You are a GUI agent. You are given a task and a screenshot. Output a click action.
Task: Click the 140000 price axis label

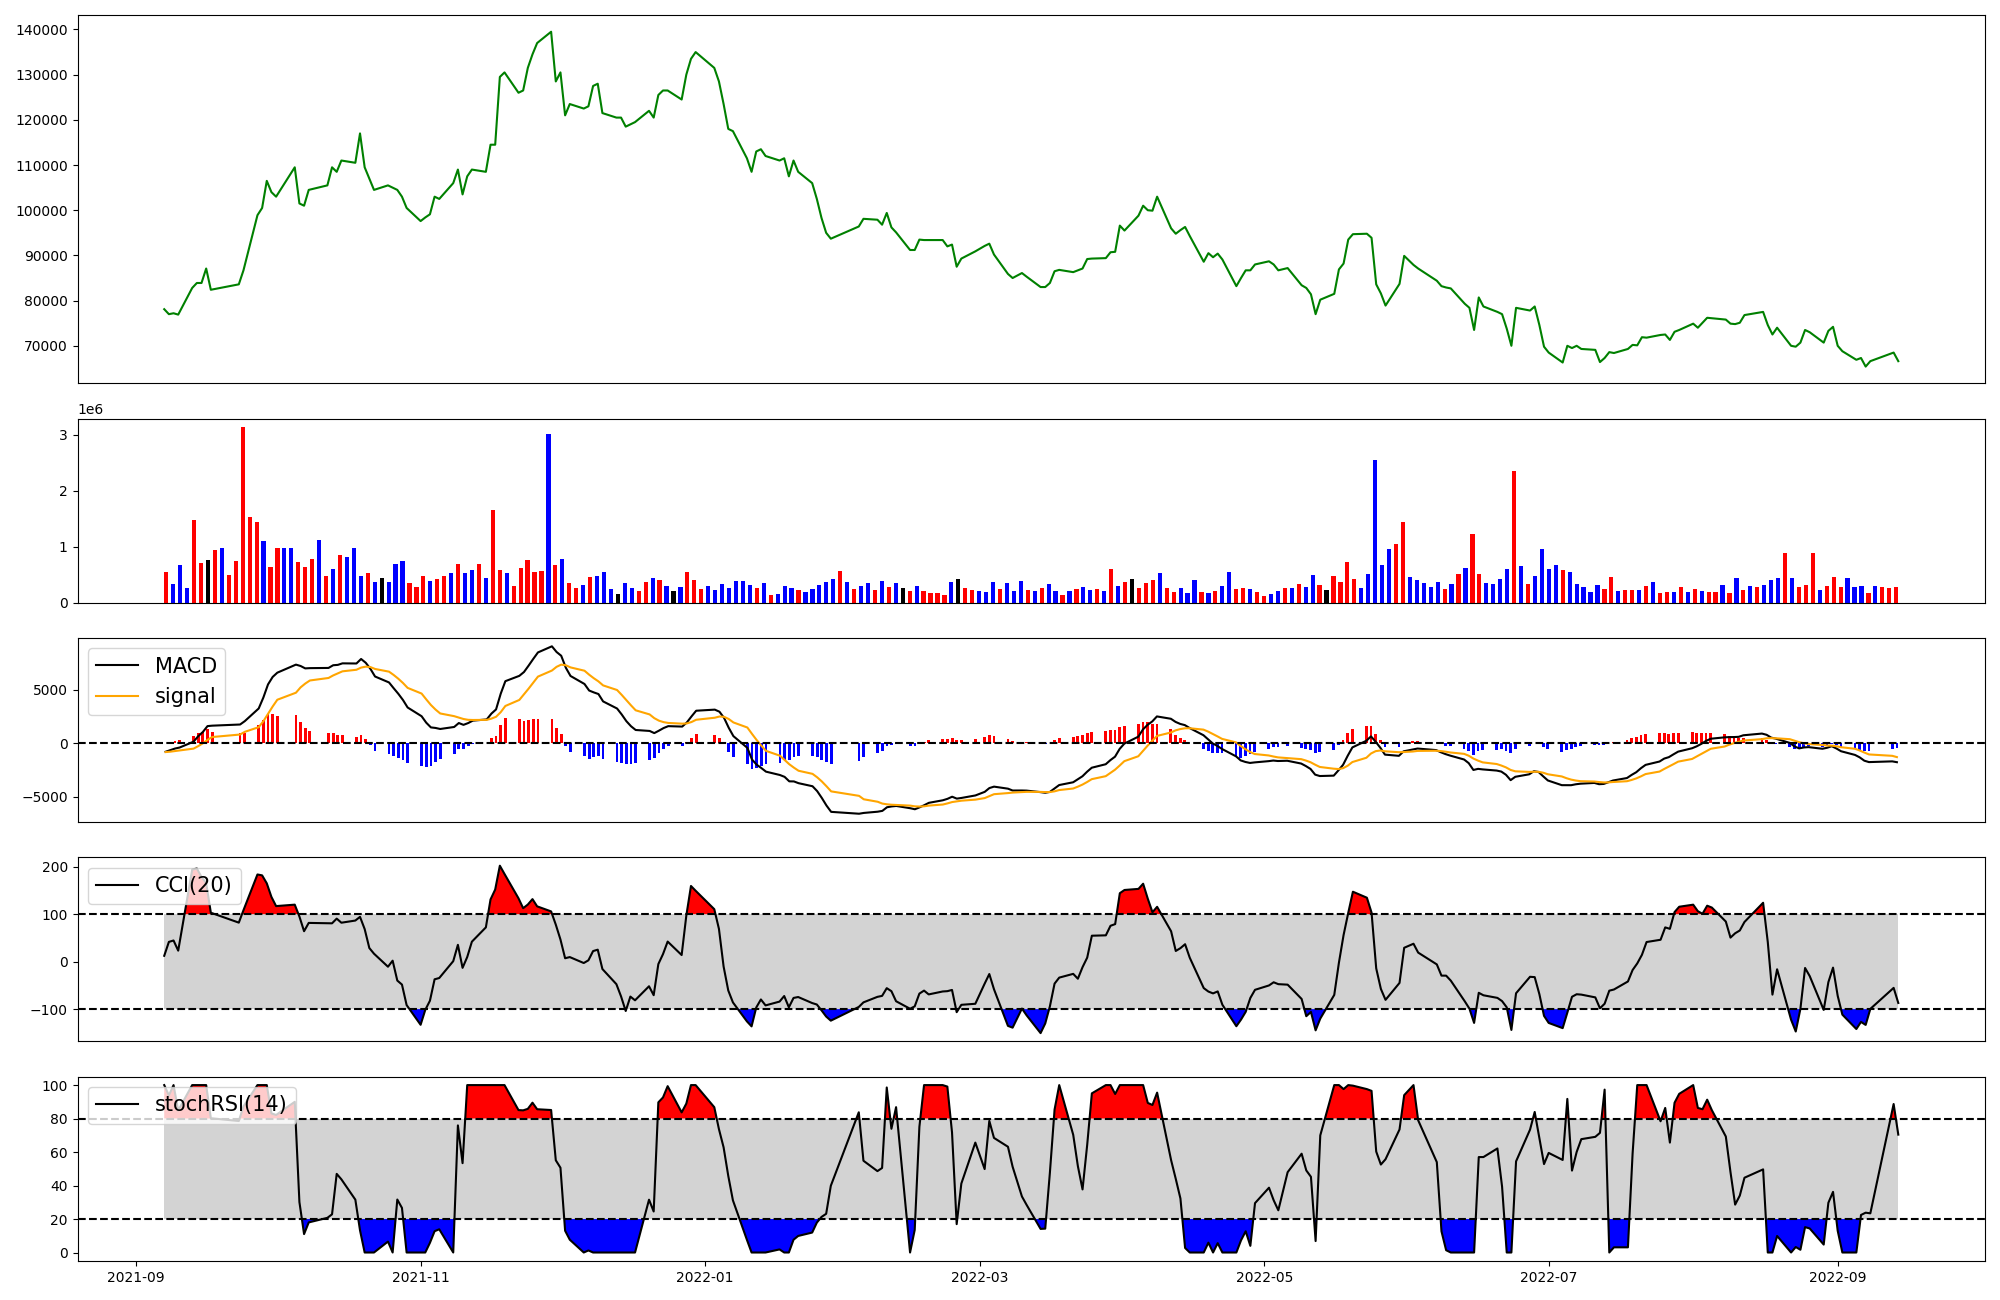coord(42,30)
